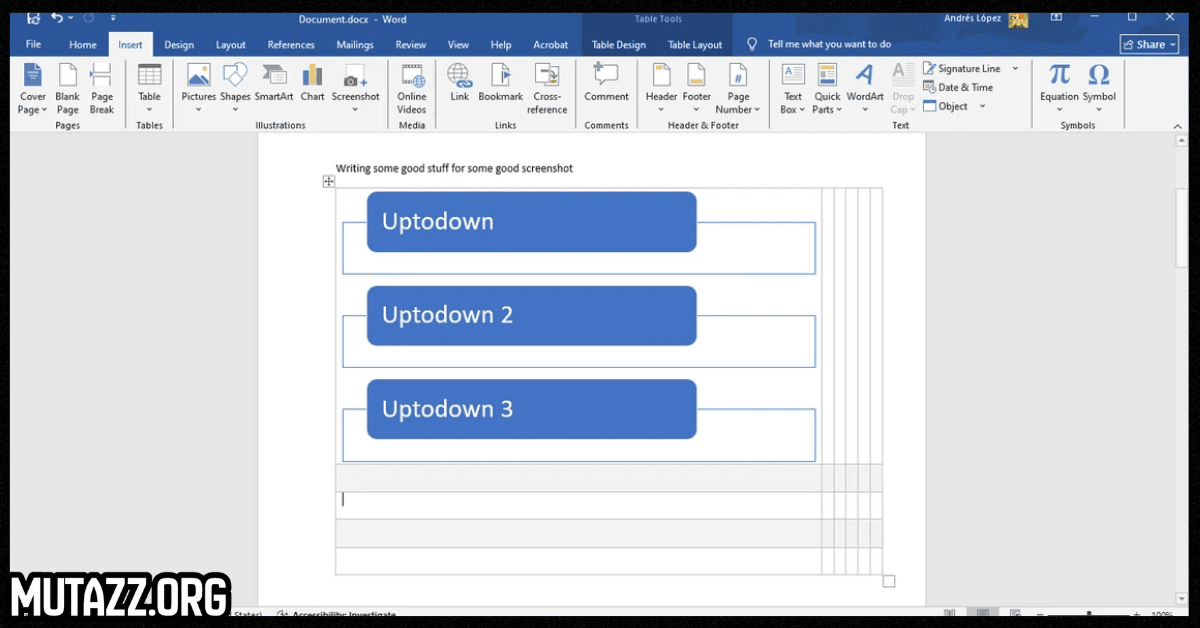This screenshot has height=628, width=1200.
Task: Insert a Page Break
Action: (x=102, y=87)
